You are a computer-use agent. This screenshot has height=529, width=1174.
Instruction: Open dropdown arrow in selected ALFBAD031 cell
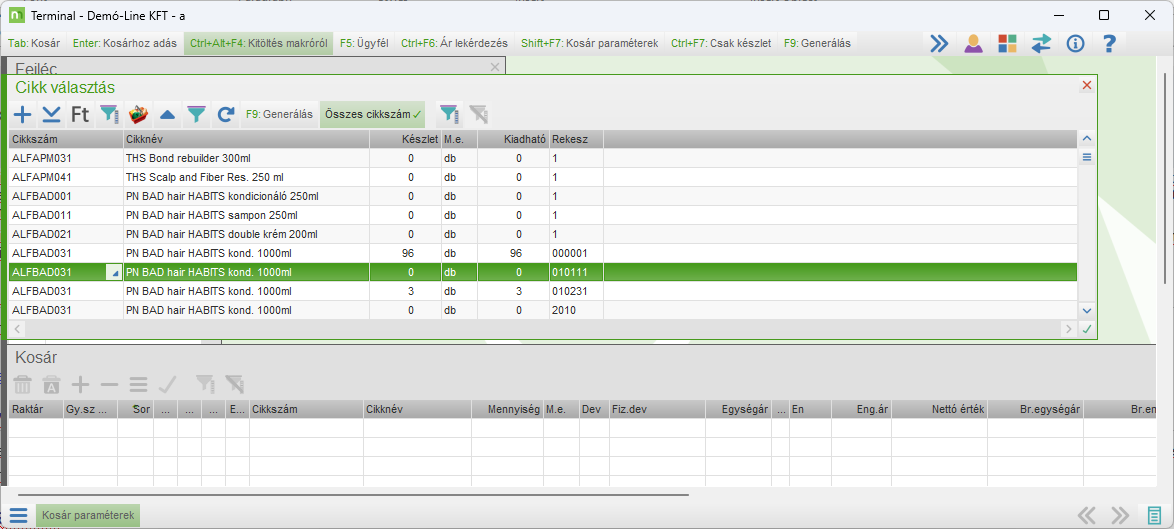[x=115, y=274]
